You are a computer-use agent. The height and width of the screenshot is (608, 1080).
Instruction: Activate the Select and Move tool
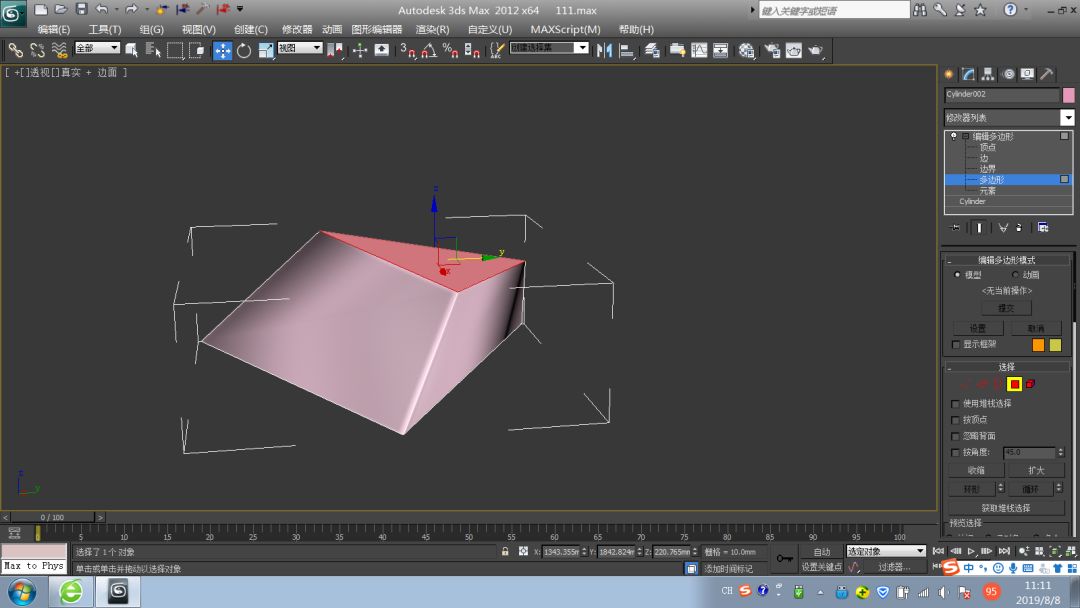[222, 50]
